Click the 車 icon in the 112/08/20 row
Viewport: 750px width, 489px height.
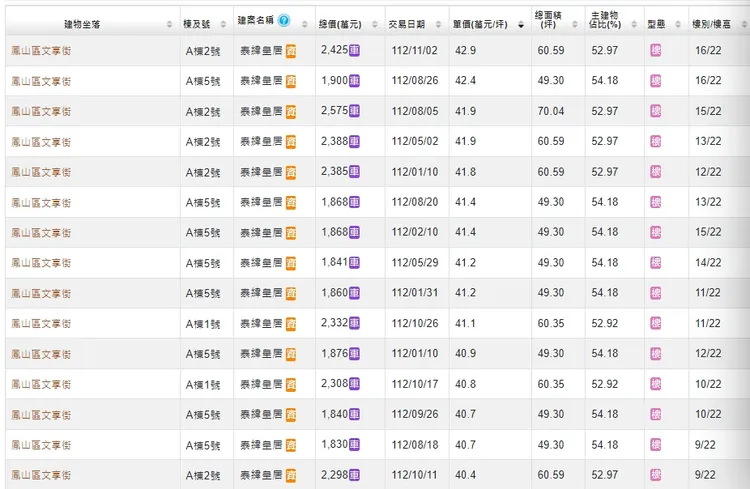[354, 202]
